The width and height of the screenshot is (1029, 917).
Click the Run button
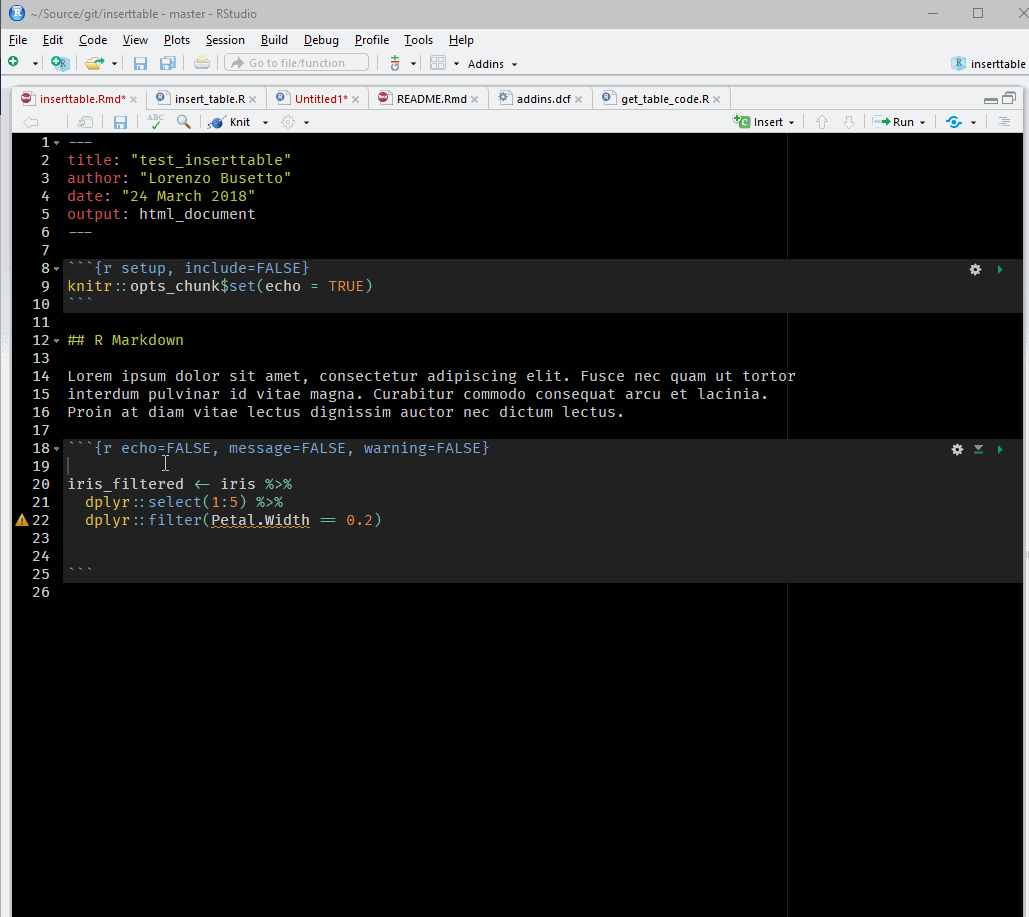tap(894, 122)
